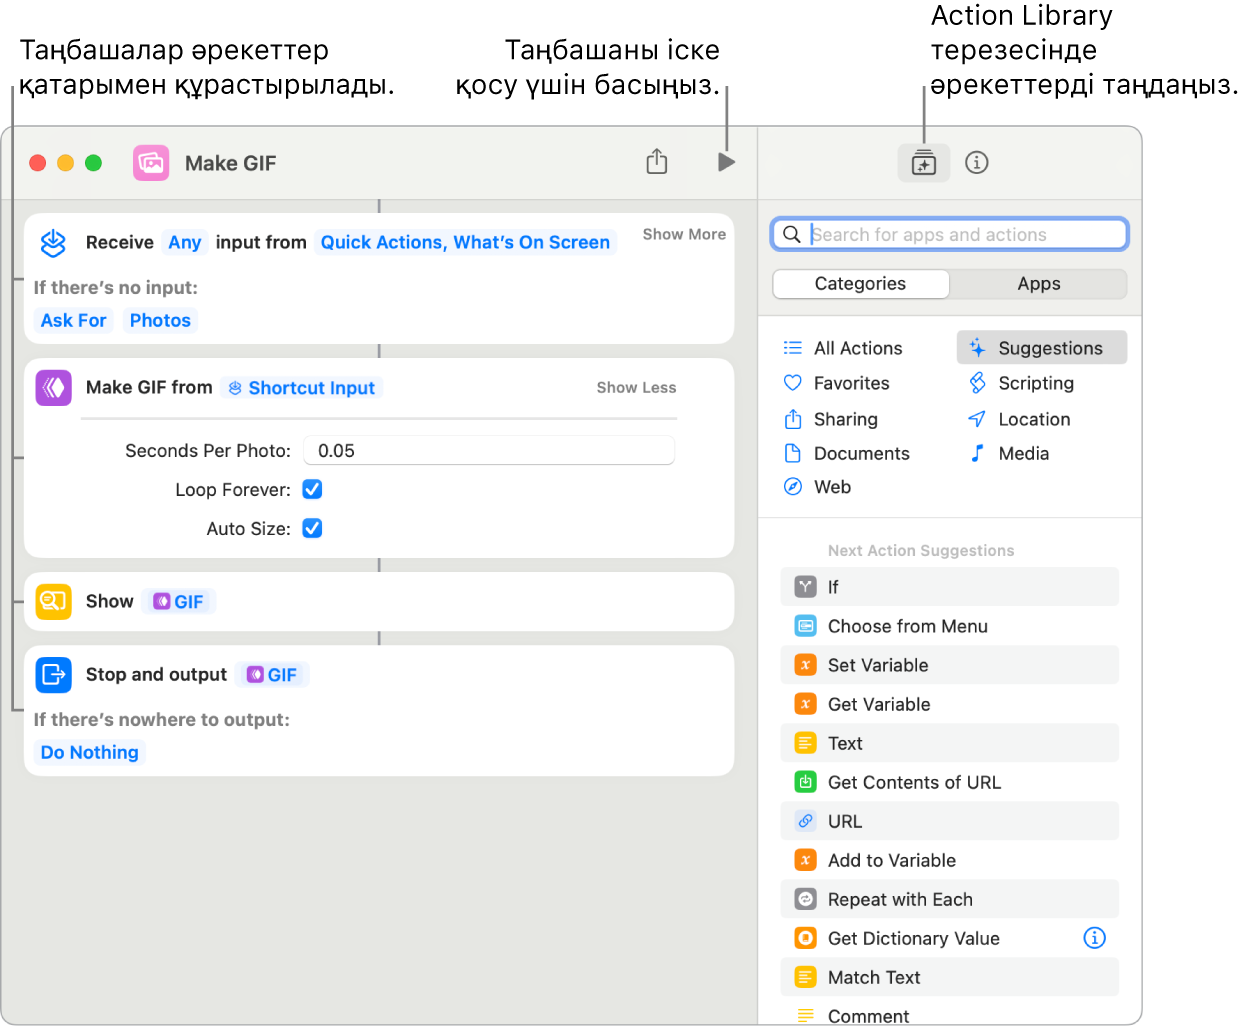Image resolution: width=1248 pixels, height=1027 pixels.
Task: Add the Repeat with Each action
Action: (x=949, y=899)
